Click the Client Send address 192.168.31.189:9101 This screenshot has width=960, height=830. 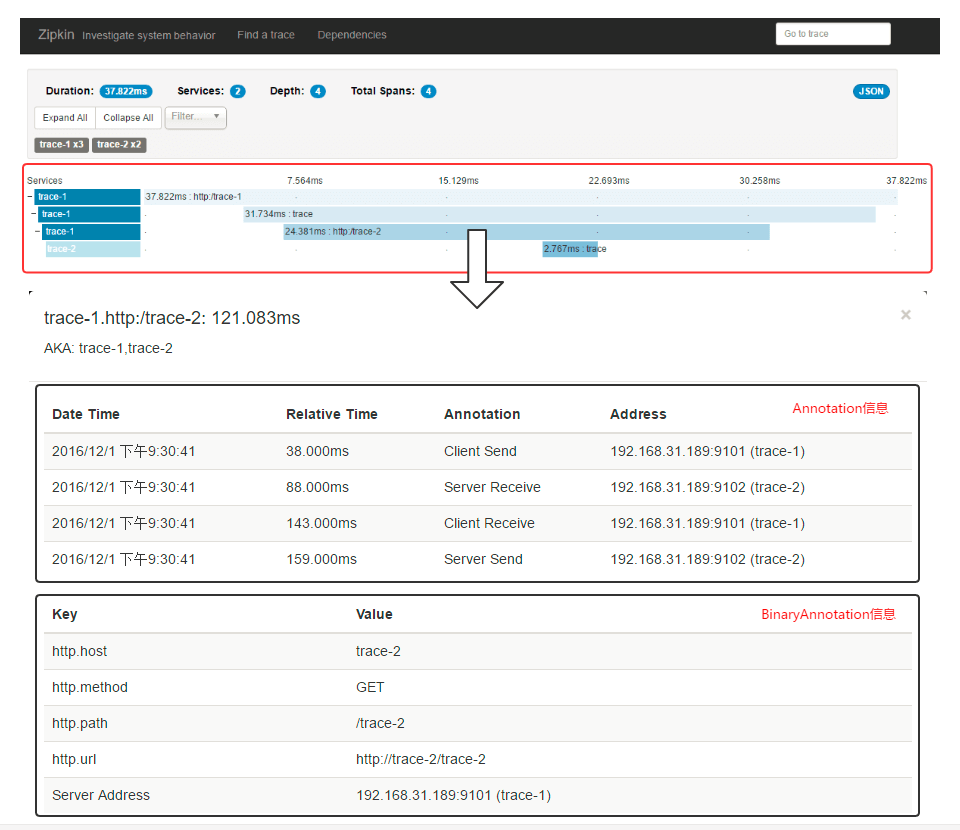pyautogui.click(x=707, y=451)
